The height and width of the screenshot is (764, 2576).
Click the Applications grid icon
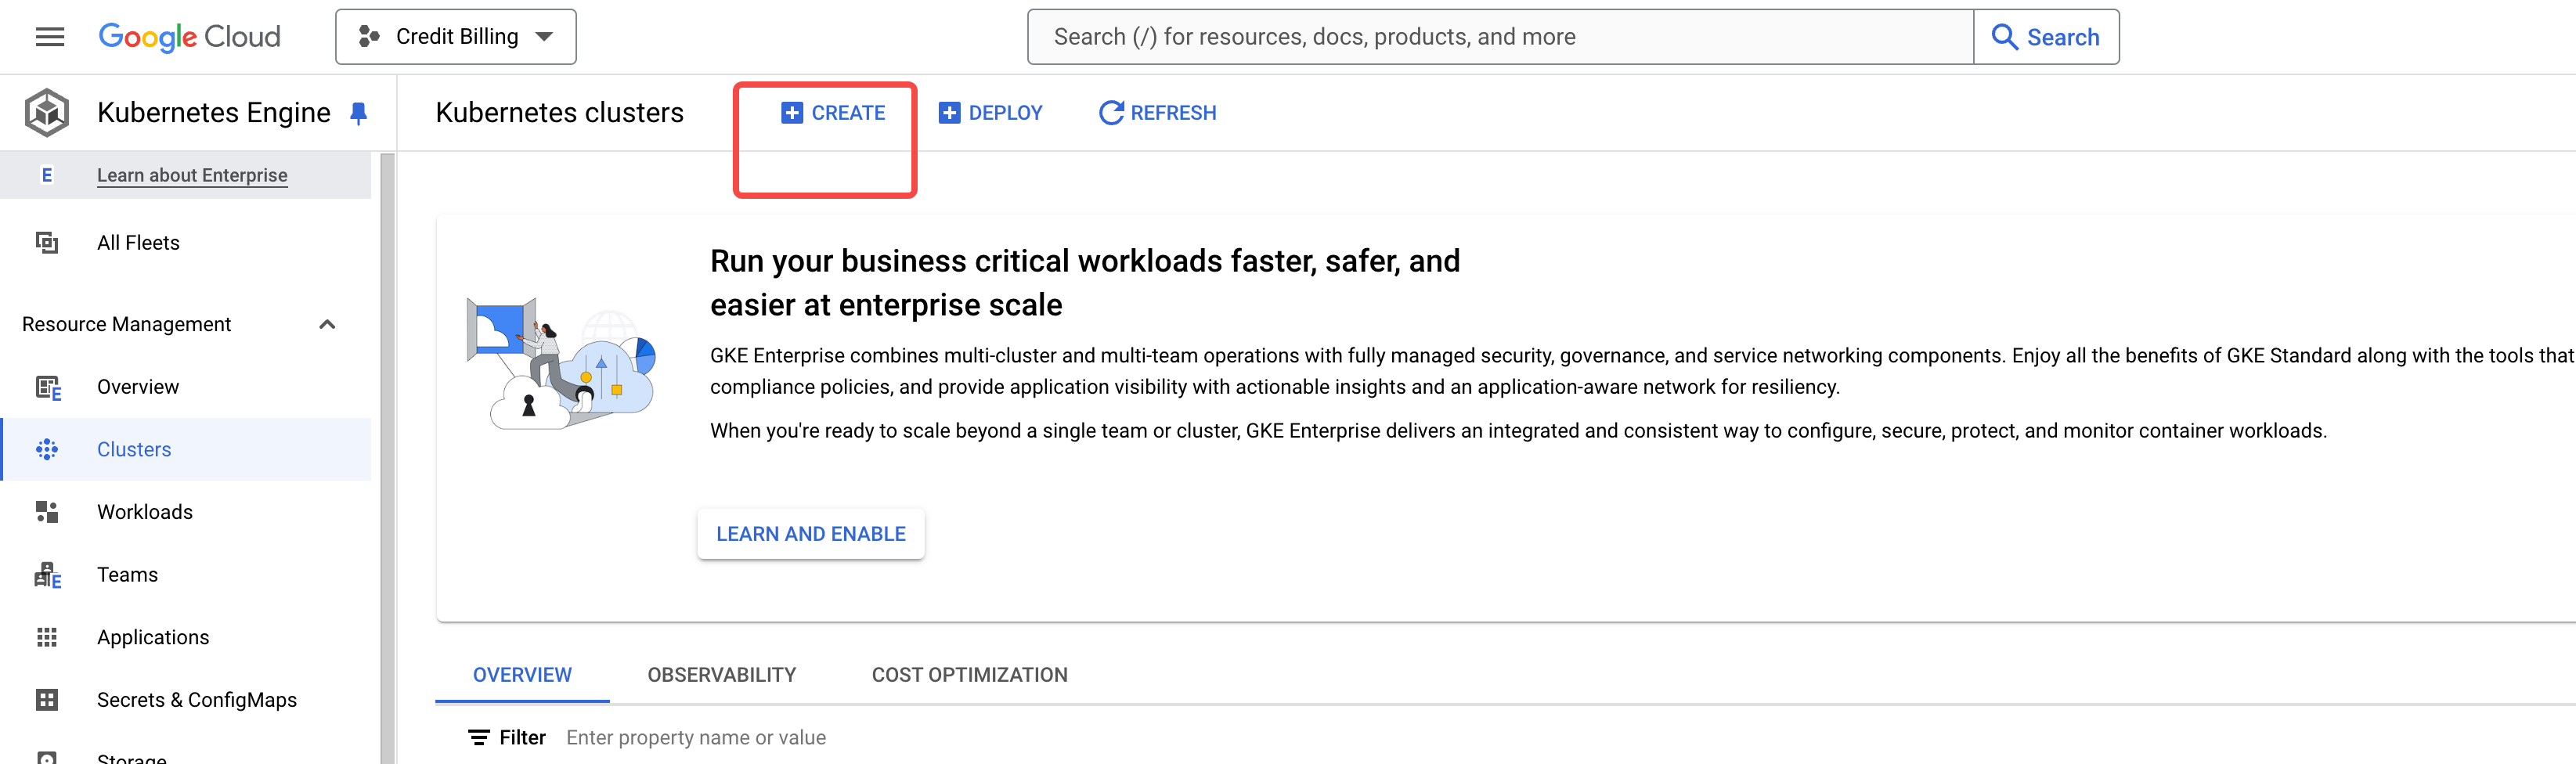[x=47, y=638]
